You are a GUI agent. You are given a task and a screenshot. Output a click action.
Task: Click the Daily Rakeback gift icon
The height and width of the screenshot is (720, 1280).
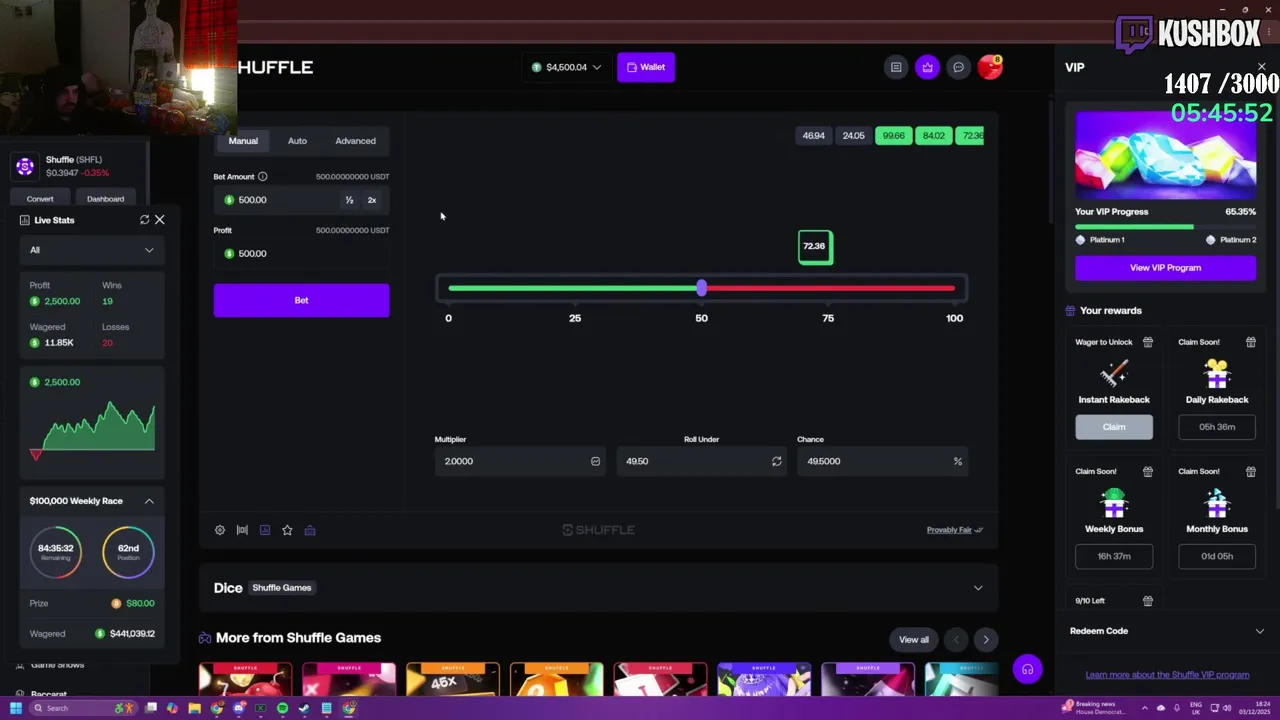(1251, 342)
